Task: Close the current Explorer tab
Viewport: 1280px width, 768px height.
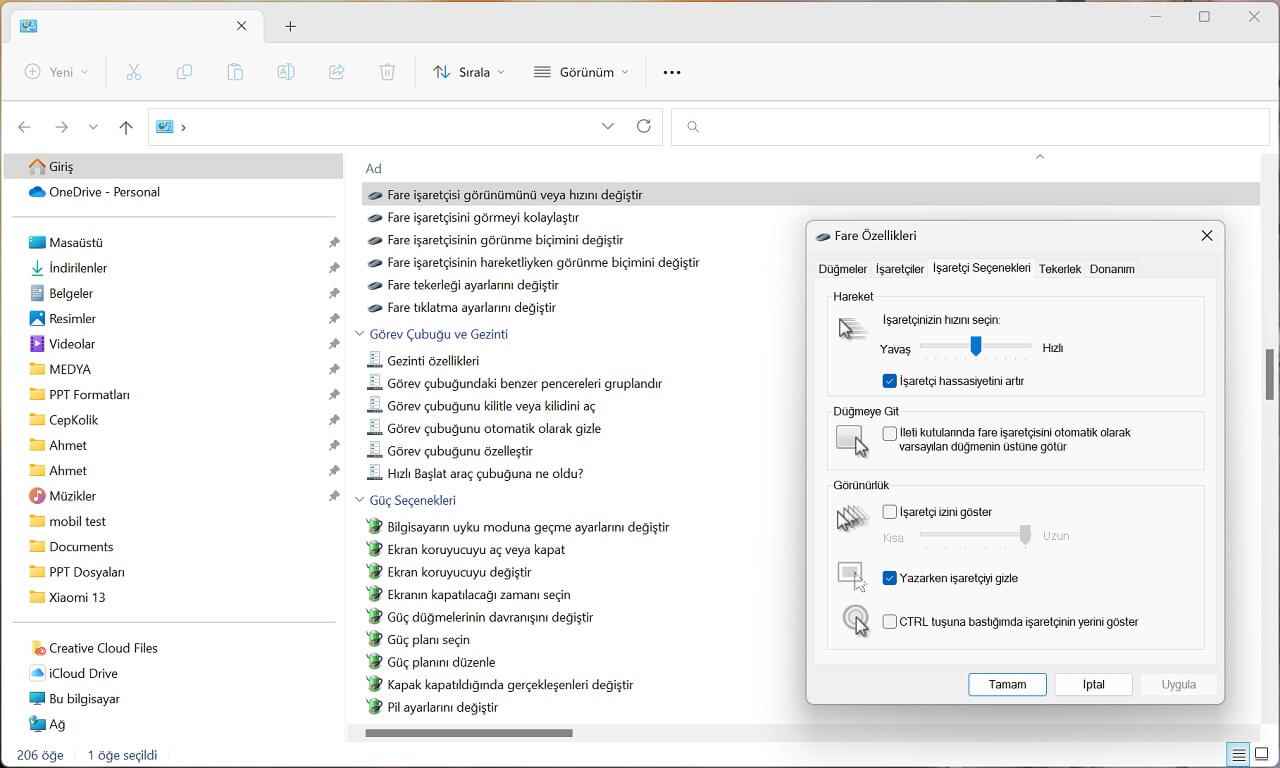Action: [x=241, y=26]
